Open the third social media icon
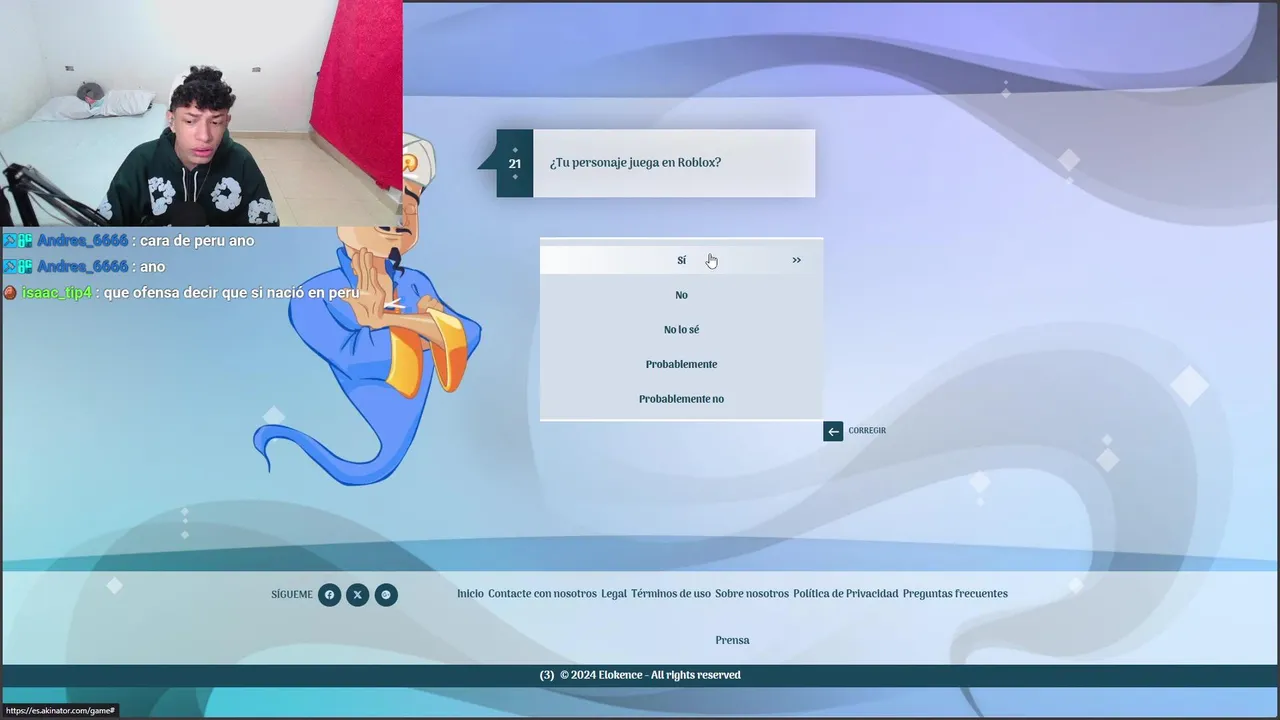Image resolution: width=1280 pixels, height=720 pixels. click(x=386, y=595)
